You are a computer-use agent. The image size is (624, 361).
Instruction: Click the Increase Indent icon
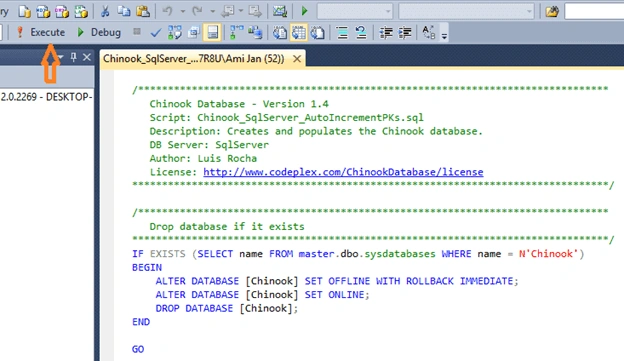[405, 33]
